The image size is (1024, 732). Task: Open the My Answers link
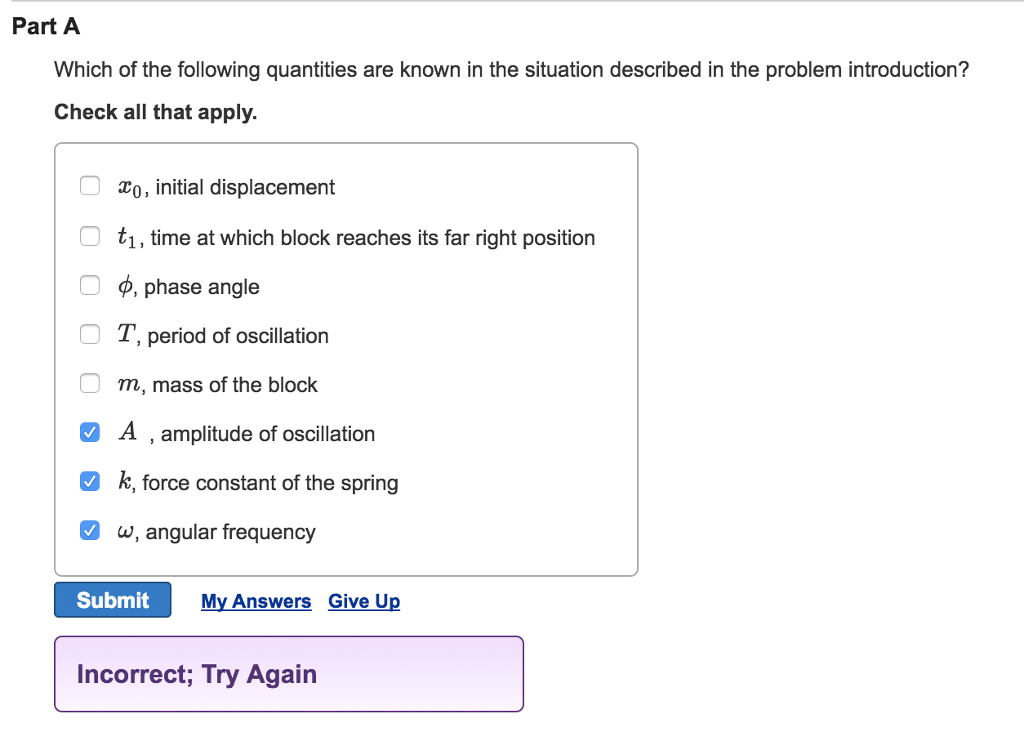pyautogui.click(x=256, y=601)
